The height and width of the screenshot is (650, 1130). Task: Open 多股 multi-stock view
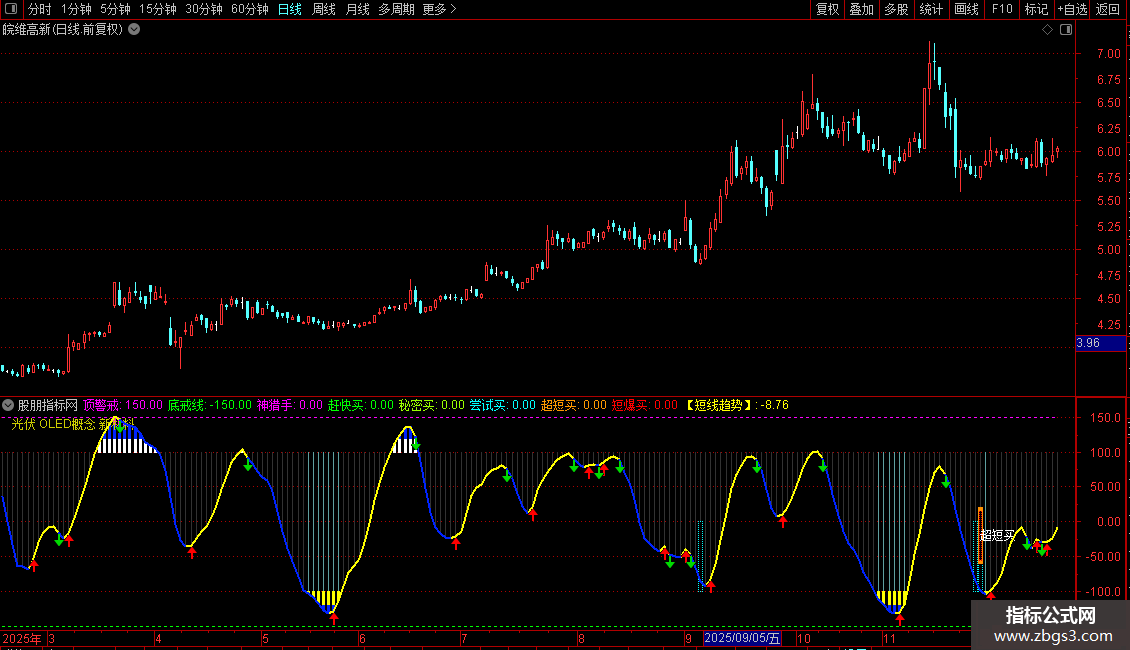(x=896, y=10)
